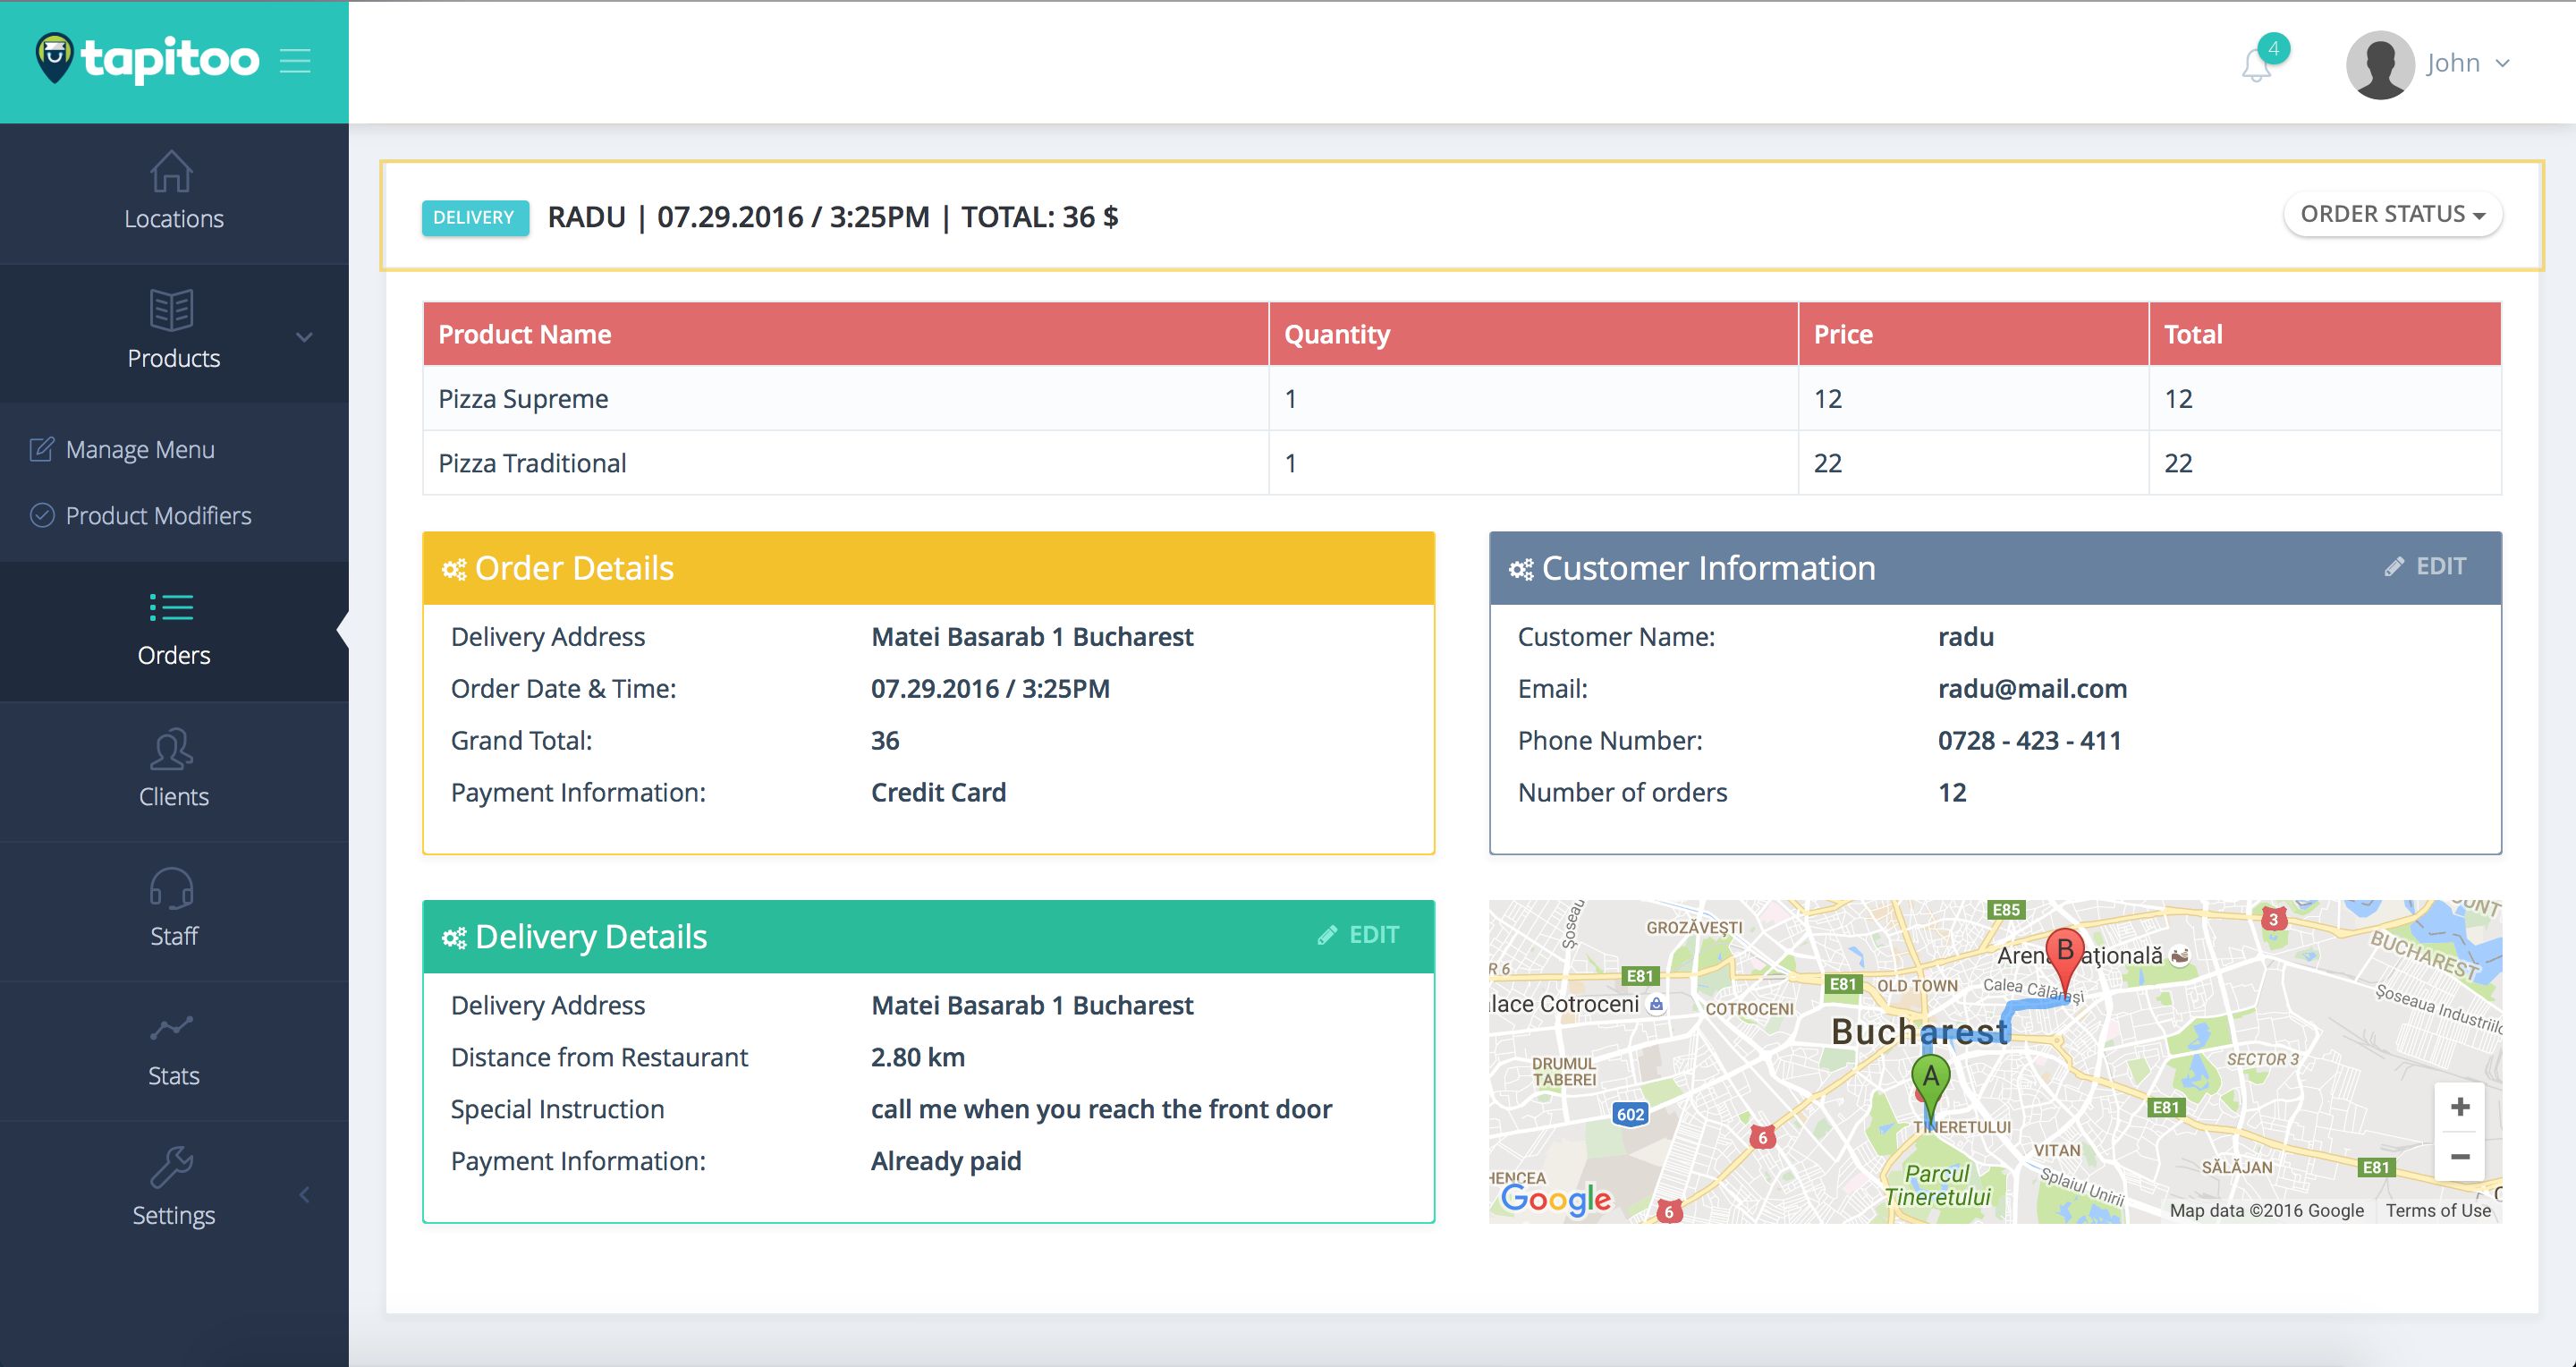Open Staff headset icon
The height and width of the screenshot is (1367, 2576).
click(172, 889)
